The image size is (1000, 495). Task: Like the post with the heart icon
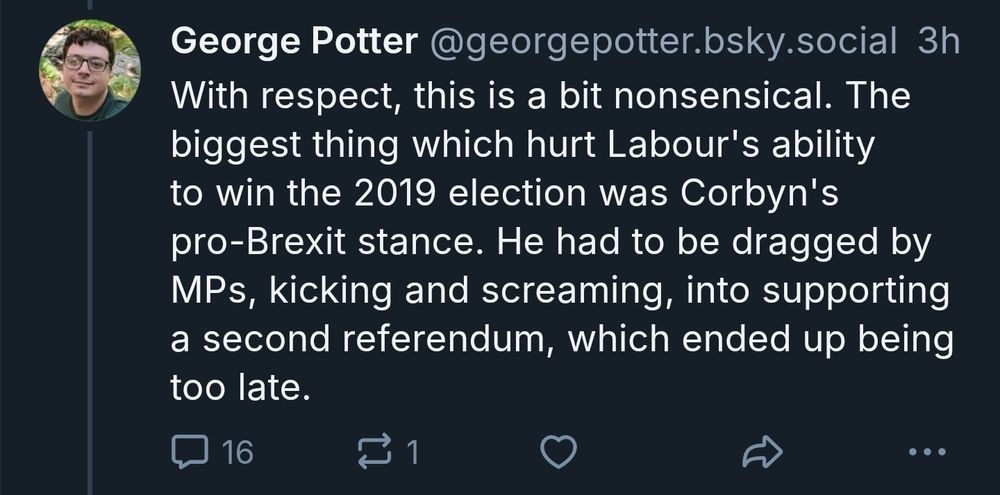coord(558,452)
